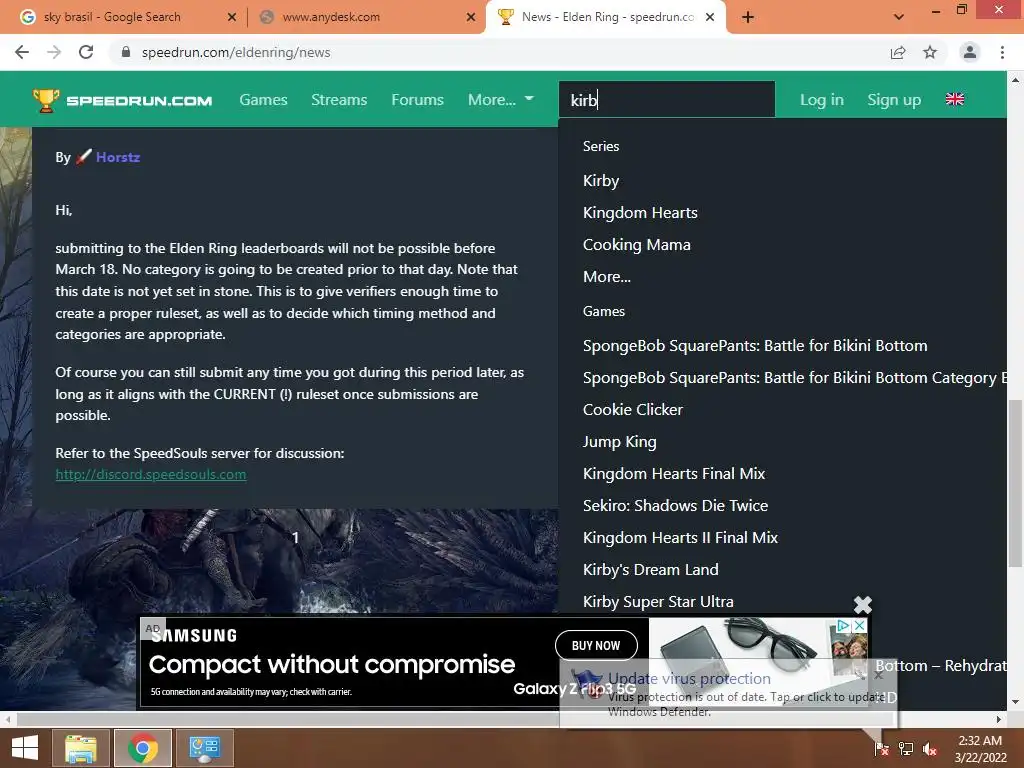The image size is (1024, 768).
Task: Open Games in site navigation
Action: [x=263, y=100]
